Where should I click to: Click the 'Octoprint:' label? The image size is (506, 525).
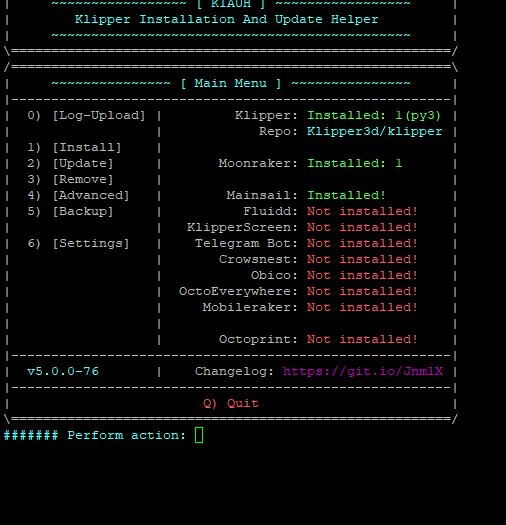[x=258, y=340]
